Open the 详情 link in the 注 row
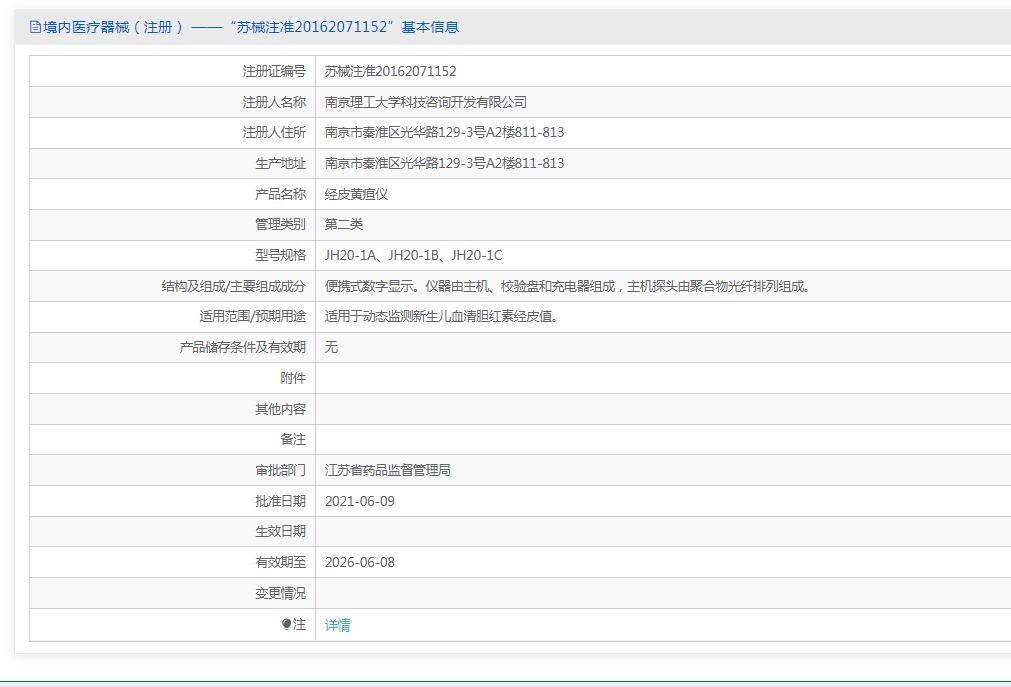 337,624
